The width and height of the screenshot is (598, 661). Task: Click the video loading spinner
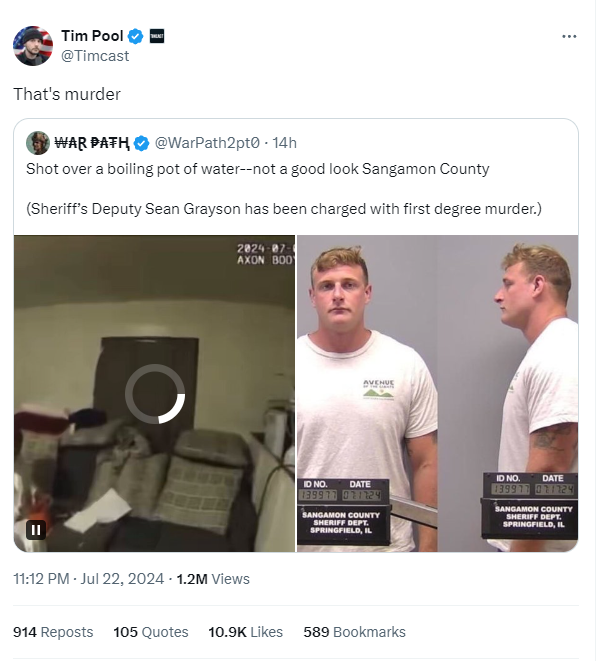155,394
